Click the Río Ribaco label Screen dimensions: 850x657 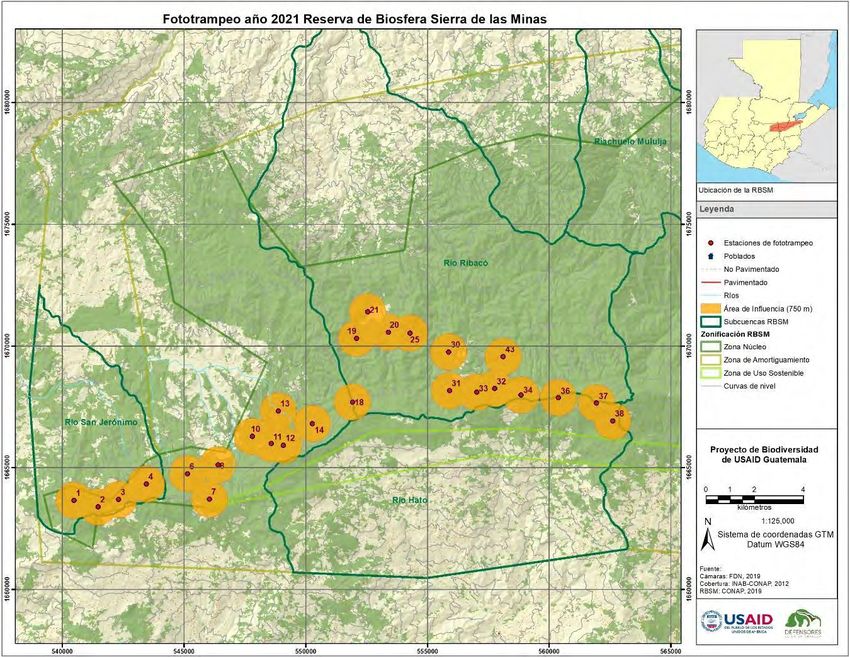465,262
